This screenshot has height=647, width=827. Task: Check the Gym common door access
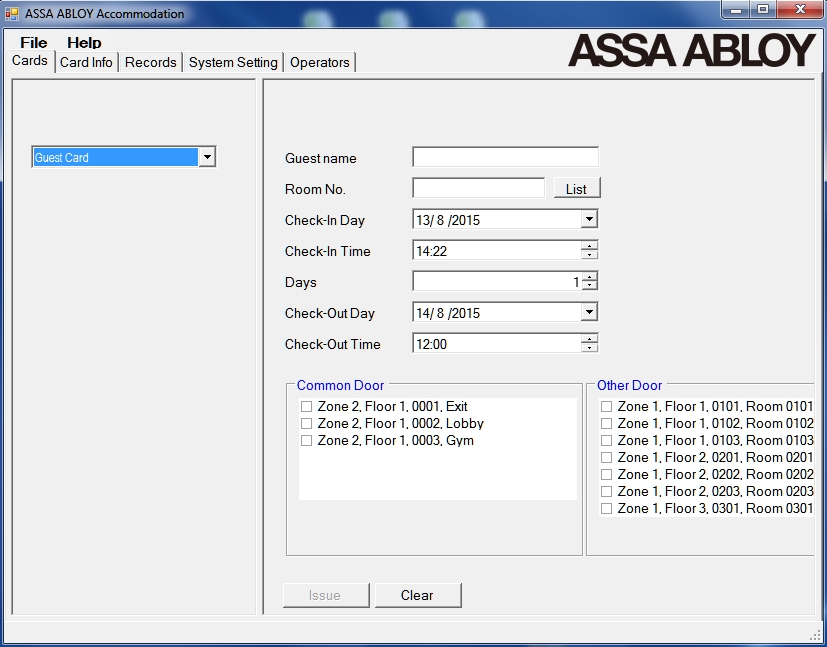pos(306,440)
